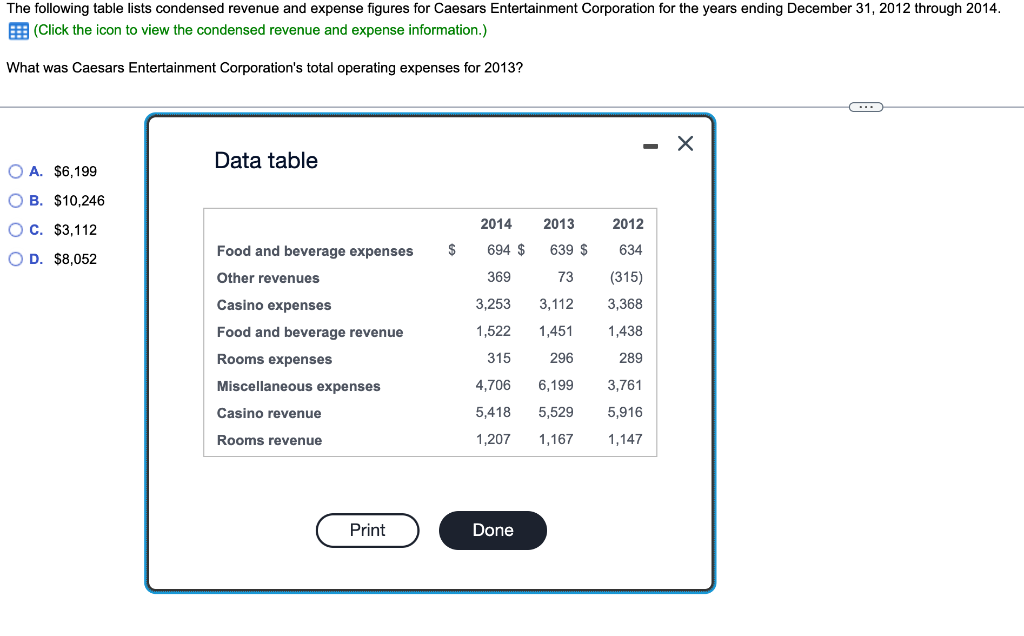Image resolution: width=1024 pixels, height=636 pixels.
Task: Click the 2014 food and beverage expenses value 694
Action: point(499,250)
